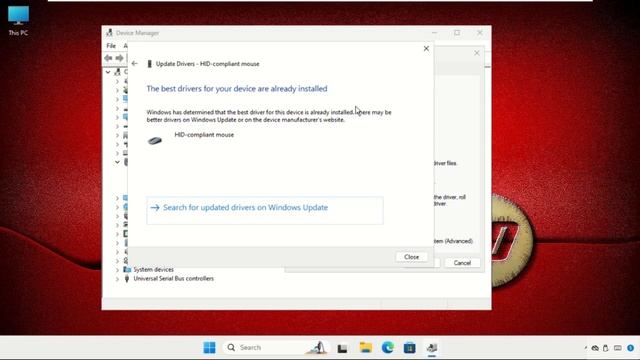Close the properties dialog behind with X

click(477, 53)
